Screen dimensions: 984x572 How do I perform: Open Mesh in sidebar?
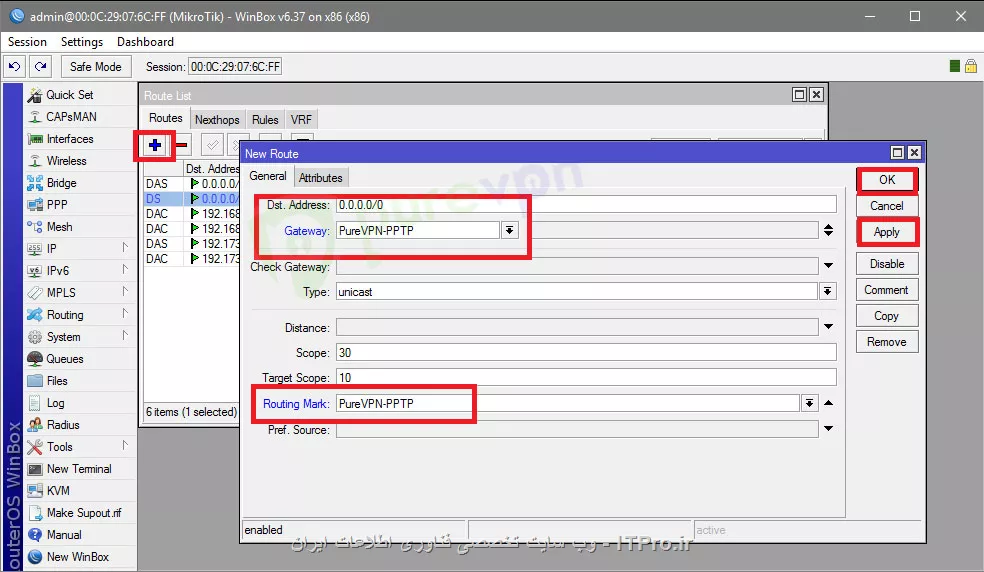point(59,227)
